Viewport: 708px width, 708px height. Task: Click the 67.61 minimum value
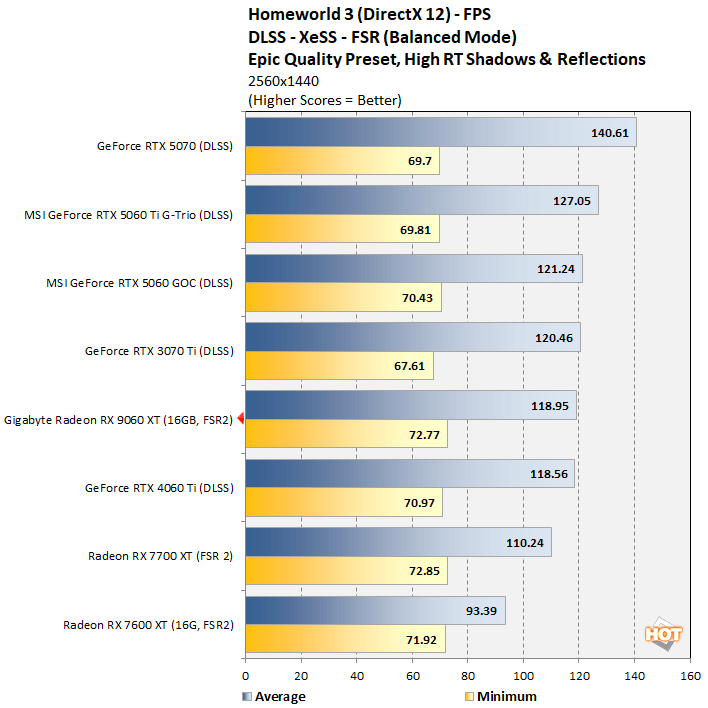pyautogui.click(x=410, y=366)
